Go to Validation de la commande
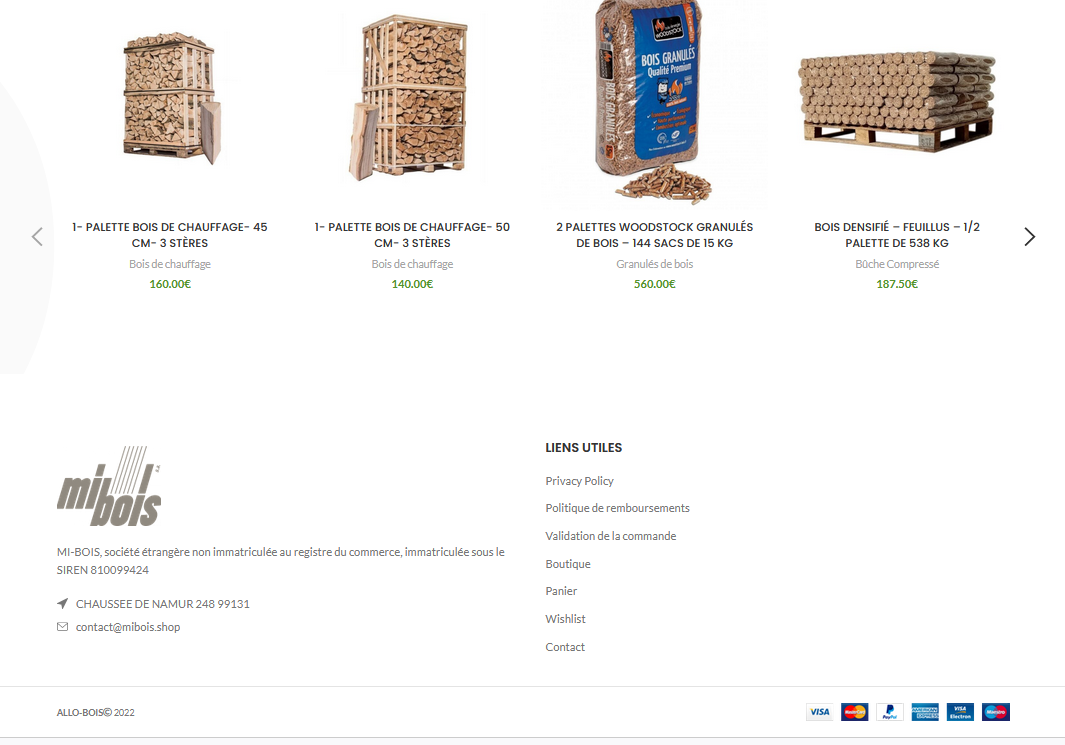The height and width of the screenshot is (745, 1065). coord(611,536)
